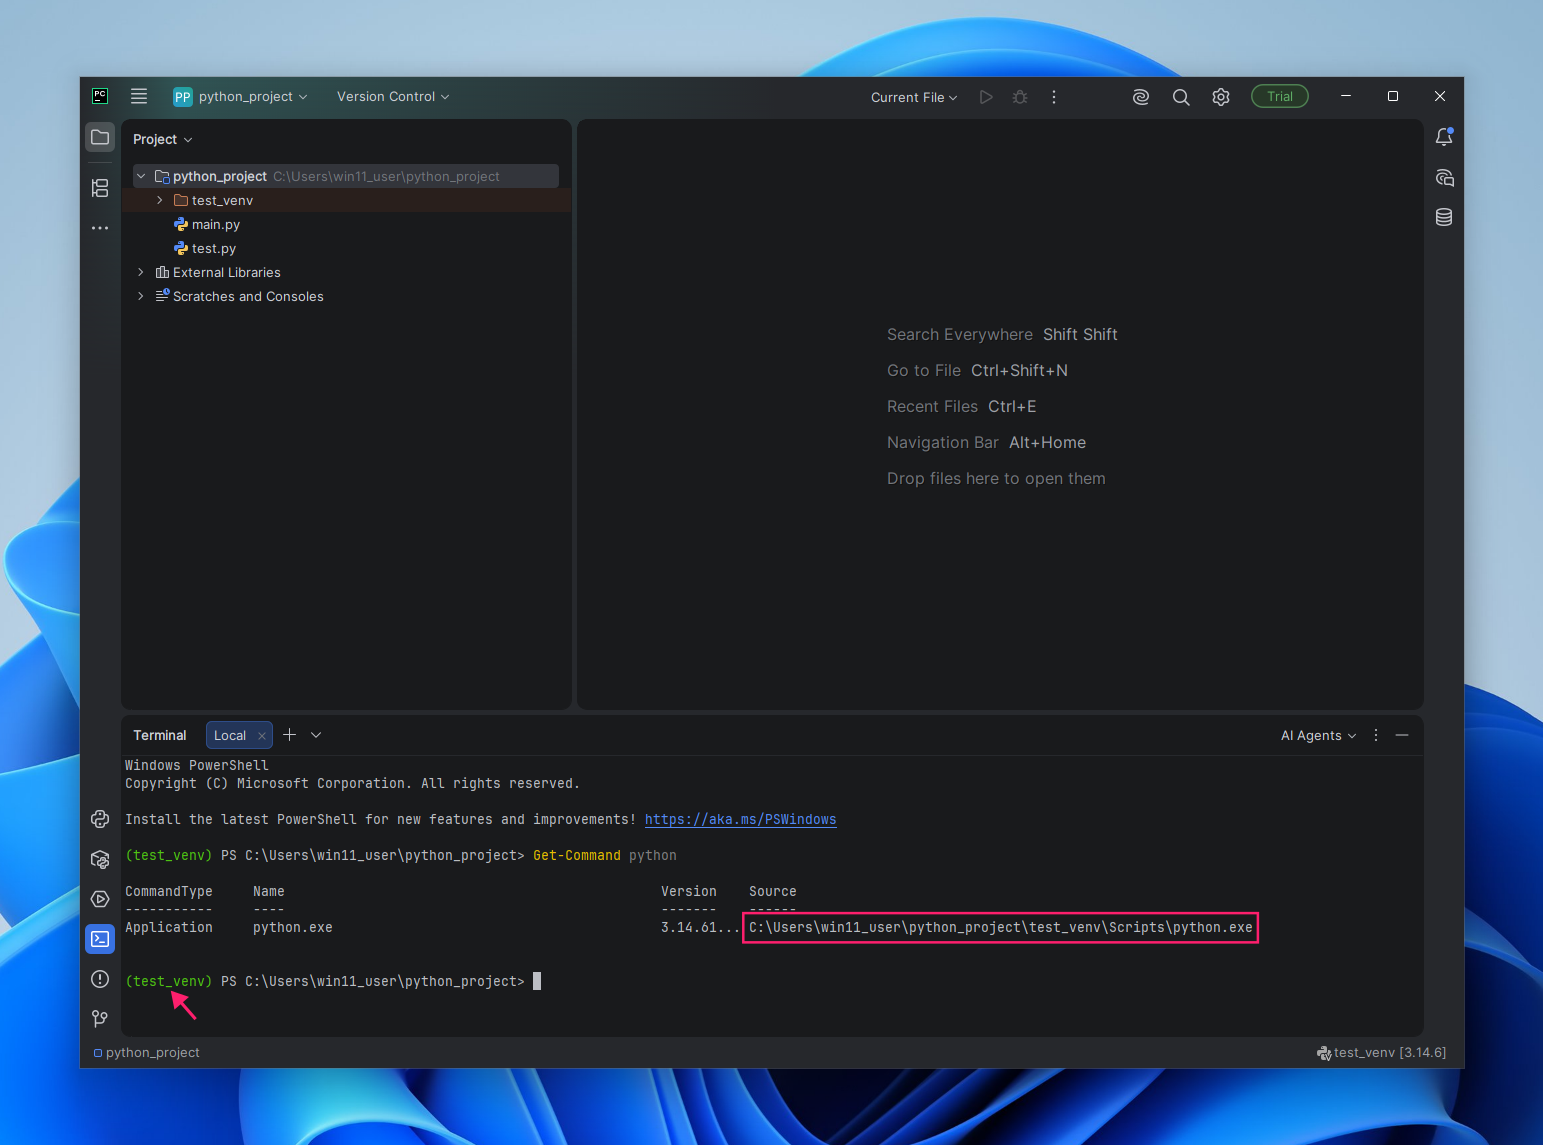
Task: Click the Trial license button
Action: tap(1280, 97)
